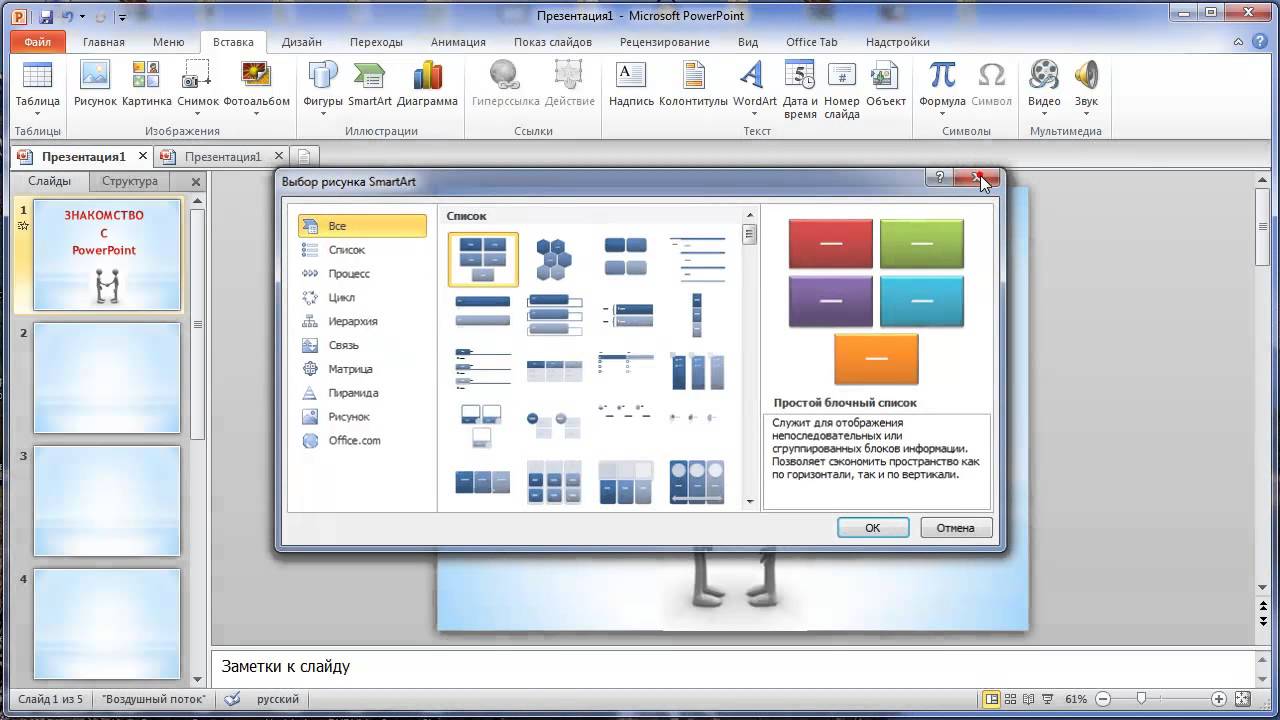Switch to Структура outline pane tab

[130, 181]
